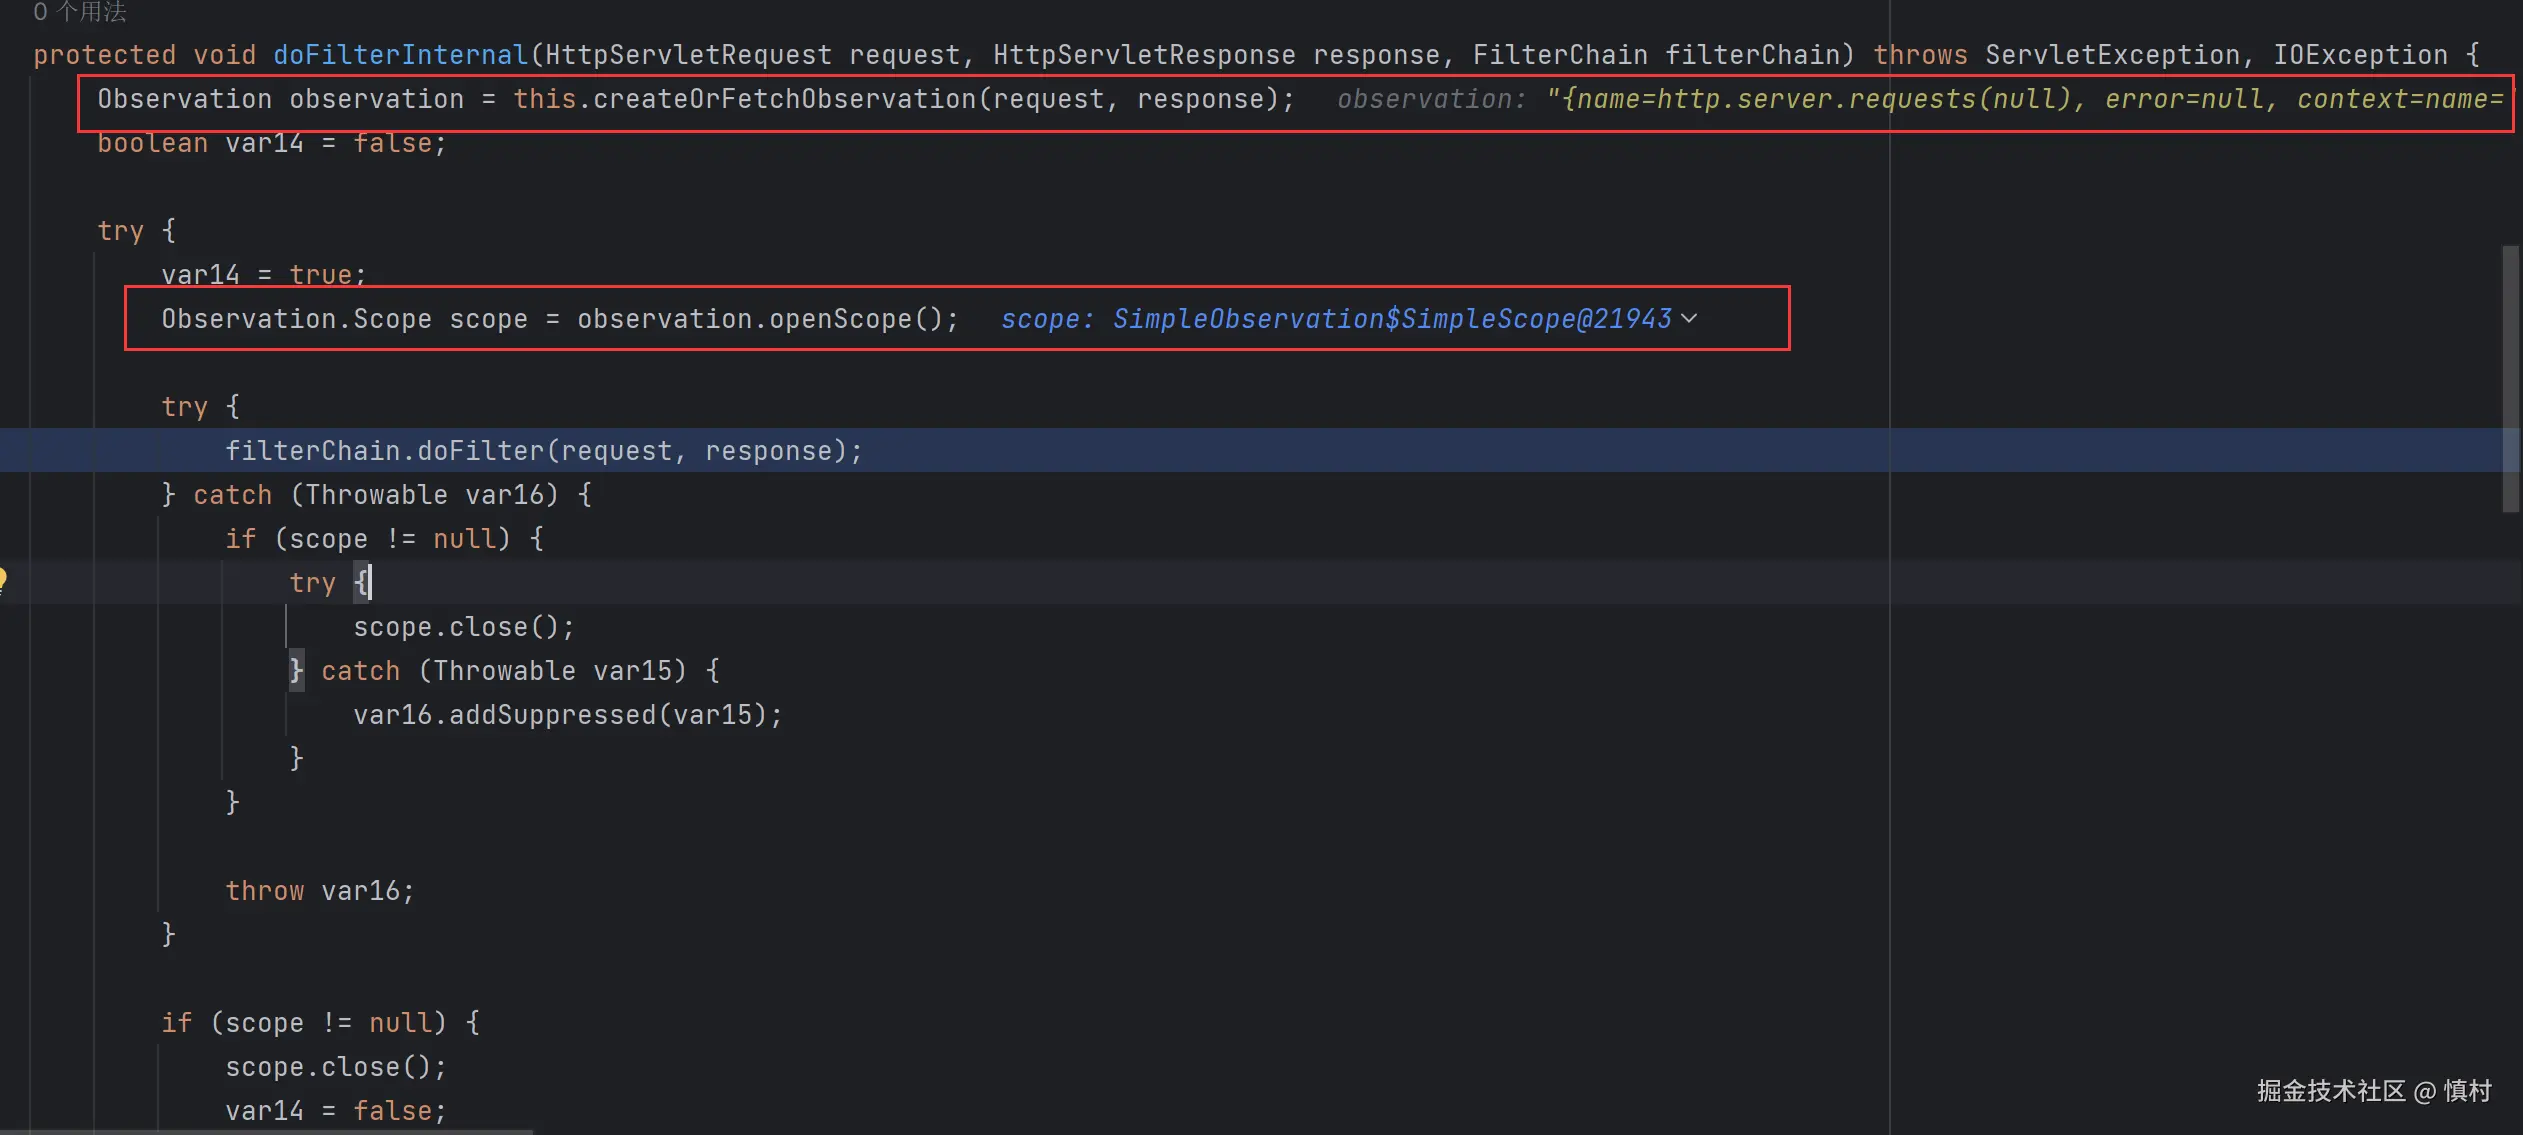Click the scope SimpleObservation$SimpleScope inline debug value
The image size is (2523, 1135).
point(1390,319)
